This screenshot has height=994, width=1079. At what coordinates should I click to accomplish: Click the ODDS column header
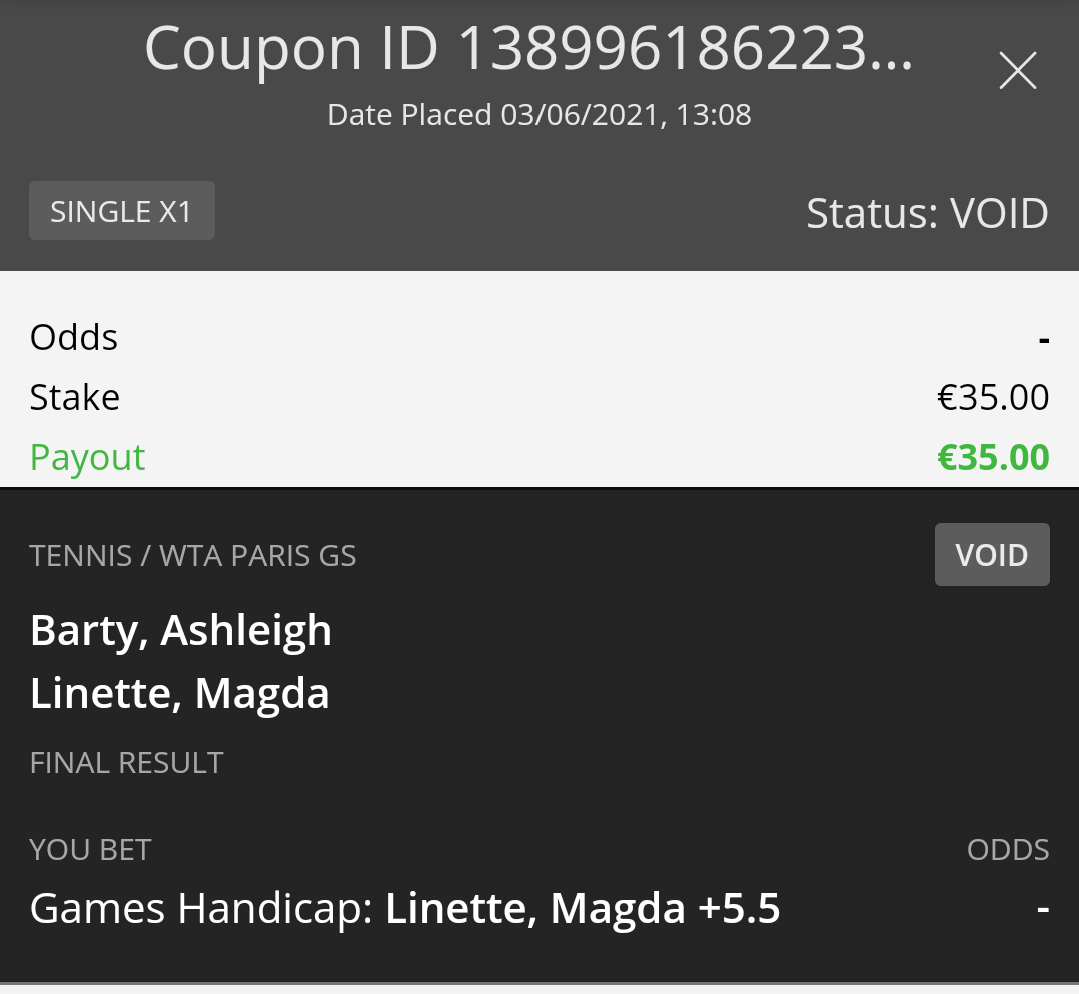click(x=1008, y=850)
